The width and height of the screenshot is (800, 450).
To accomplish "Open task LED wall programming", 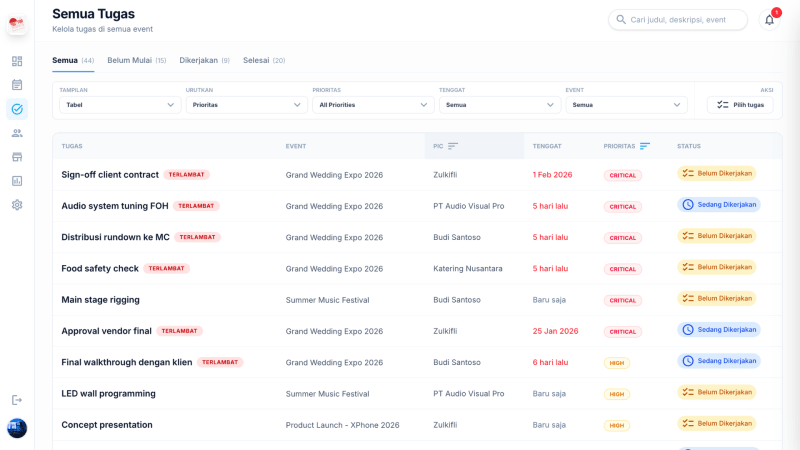I will tap(109, 393).
